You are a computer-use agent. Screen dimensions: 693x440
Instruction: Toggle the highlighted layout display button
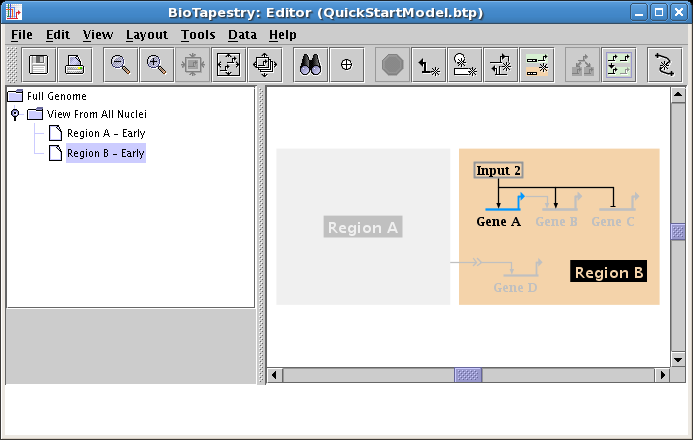619,64
